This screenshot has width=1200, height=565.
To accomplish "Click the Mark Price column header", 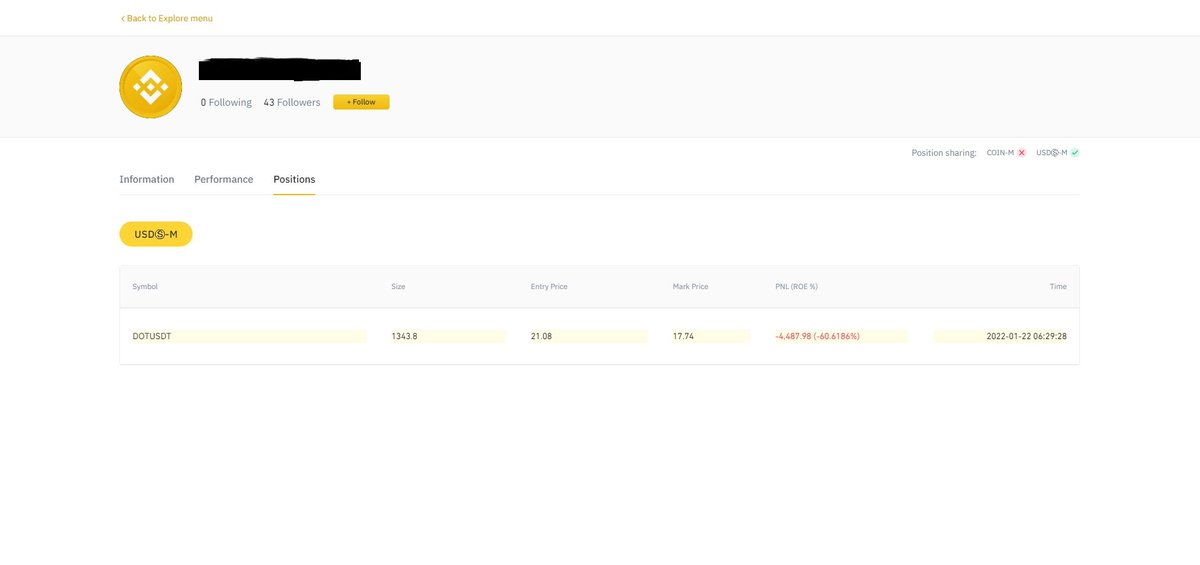I will 691,287.
